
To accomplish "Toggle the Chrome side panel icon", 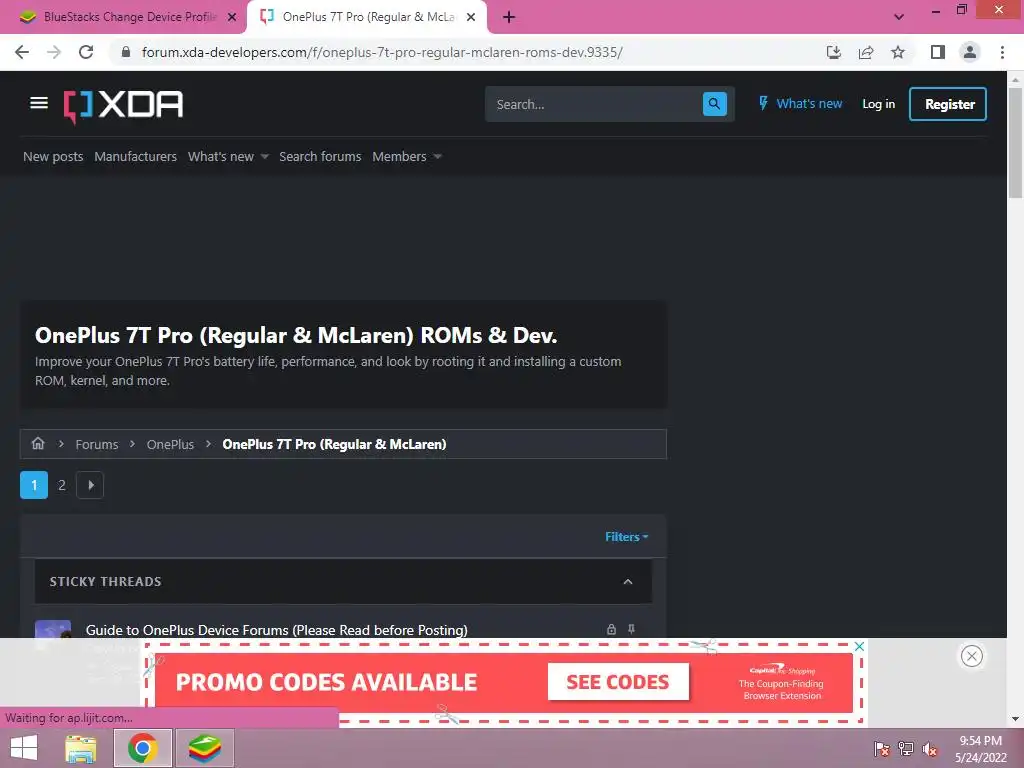I will 938,52.
